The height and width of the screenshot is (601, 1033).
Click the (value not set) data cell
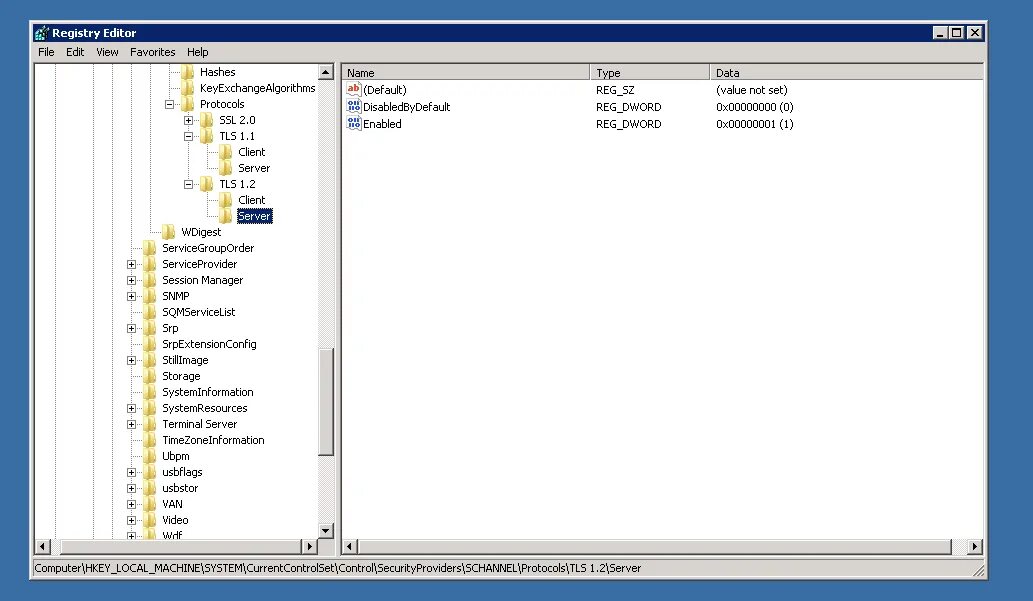752,90
